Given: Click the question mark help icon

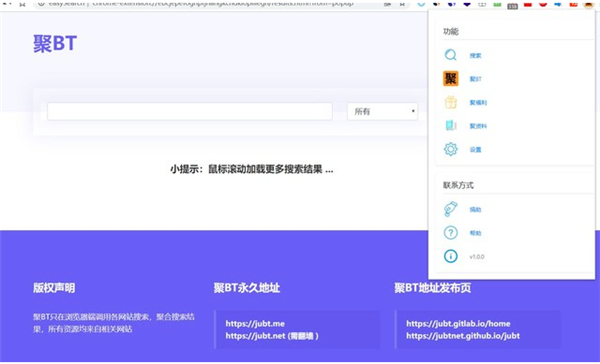Looking at the screenshot, I should pyautogui.click(x=450, y=232).
